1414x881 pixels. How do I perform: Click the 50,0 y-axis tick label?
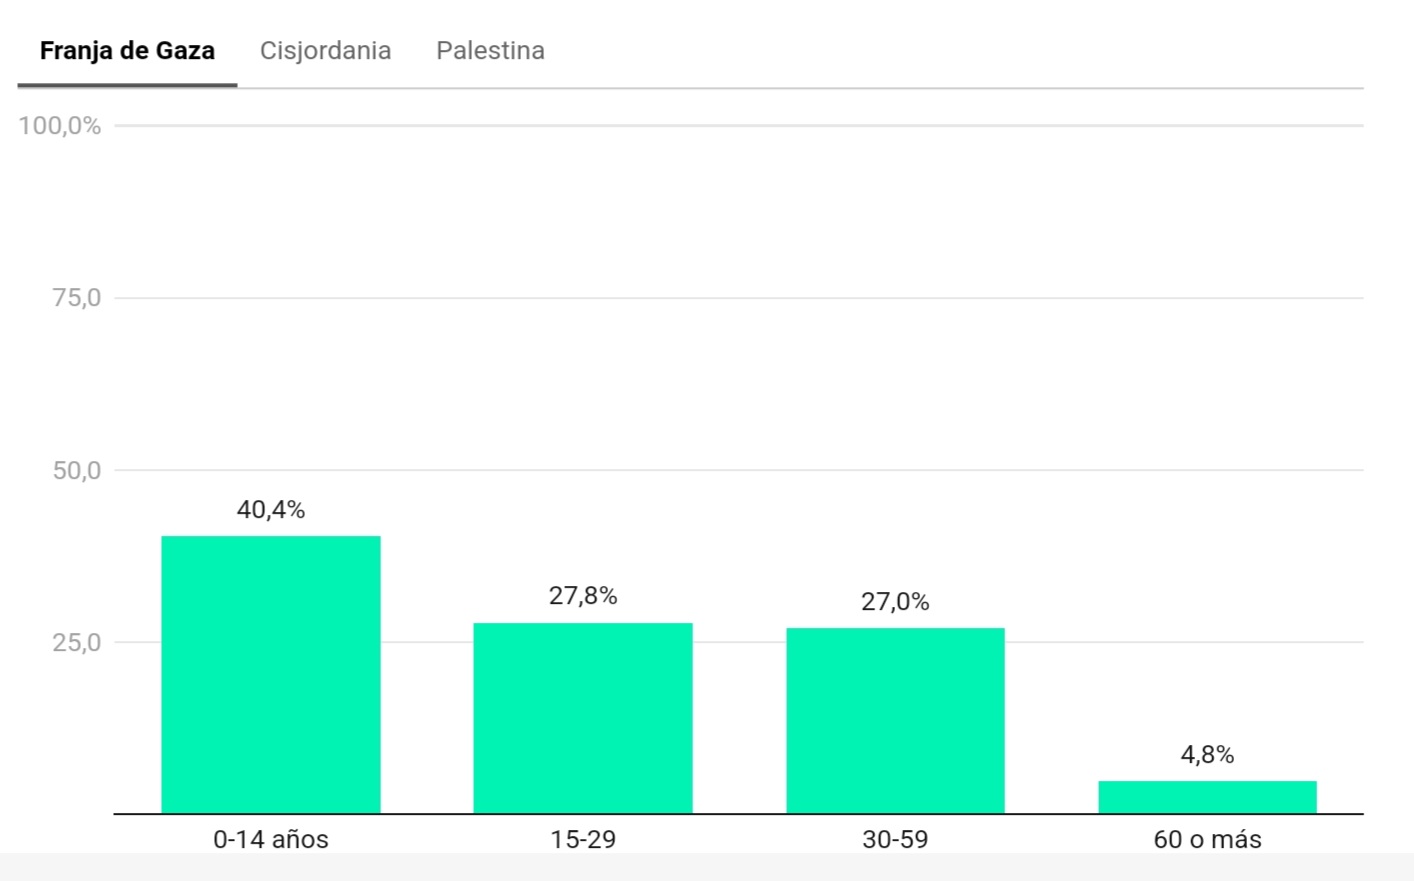(x=77, y=471)
